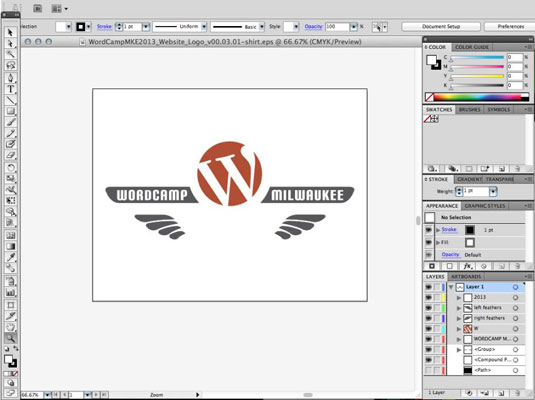The height and width of the screenshot is (400, 535).
Task: Switch to the Graphic Styles tab
Action: (x=485, y=206)
